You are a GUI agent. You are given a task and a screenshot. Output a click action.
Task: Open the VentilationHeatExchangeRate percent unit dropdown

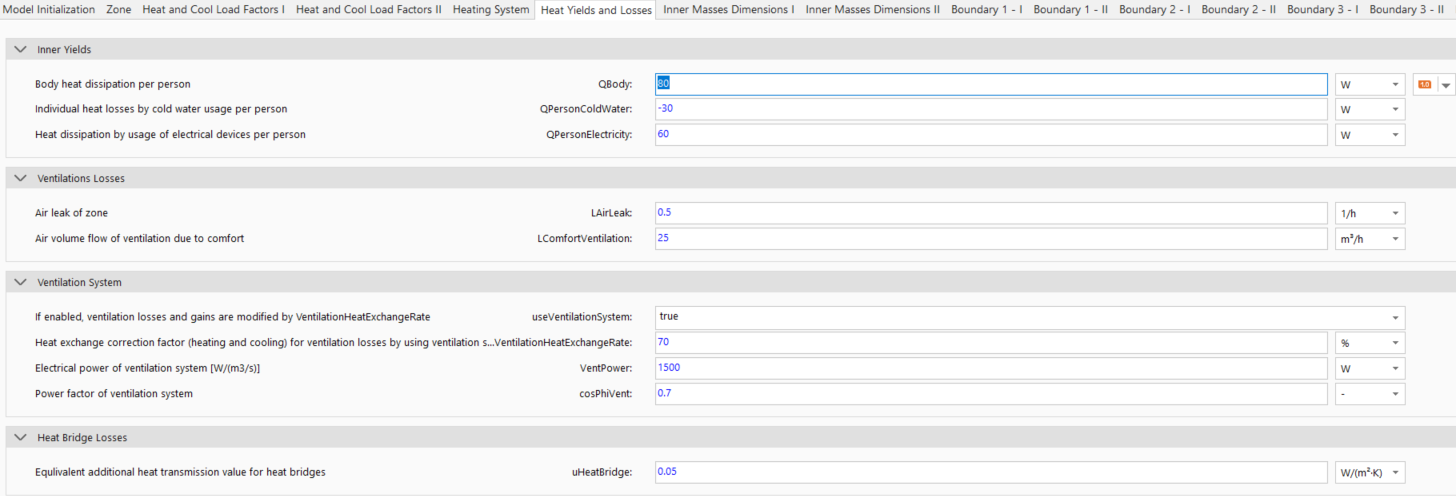tap(1370, 342)
